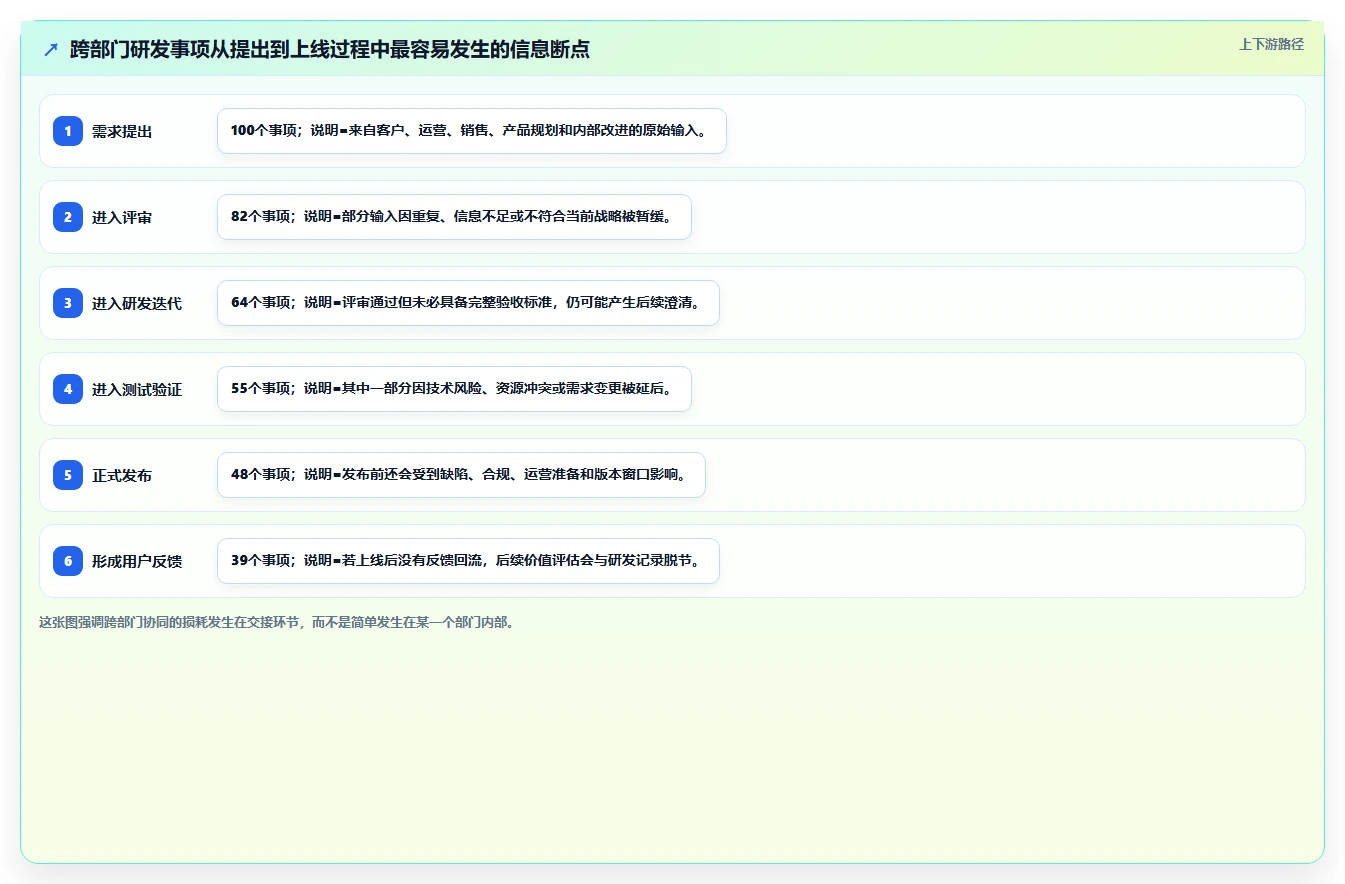1345x884 pixels.
Task: Click the footnote starting 这张图强调跨部门协同
Action: (x=277, y=622)
